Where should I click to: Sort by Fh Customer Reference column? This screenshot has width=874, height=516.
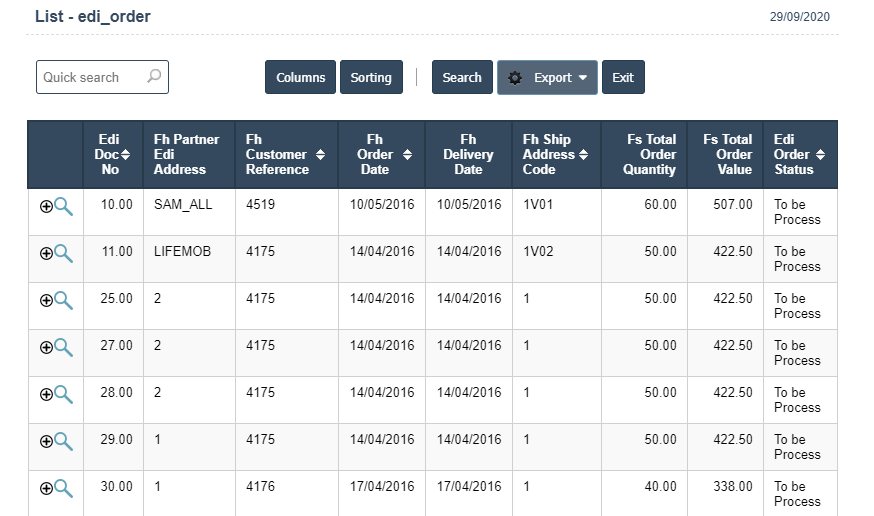tap(320, 155)
